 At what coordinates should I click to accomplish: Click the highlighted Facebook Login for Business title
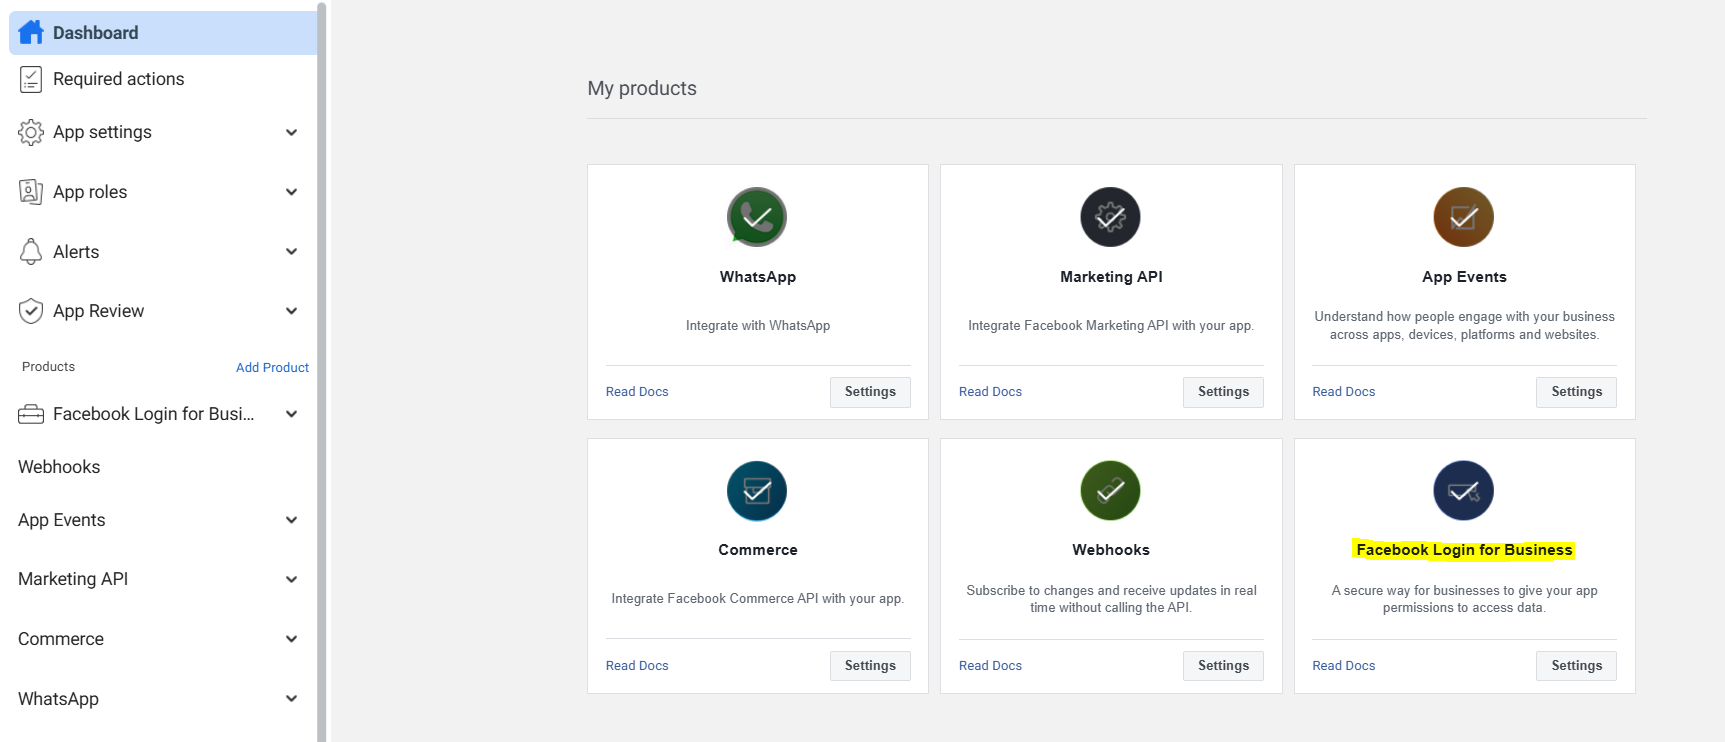tap(1464, 550)
